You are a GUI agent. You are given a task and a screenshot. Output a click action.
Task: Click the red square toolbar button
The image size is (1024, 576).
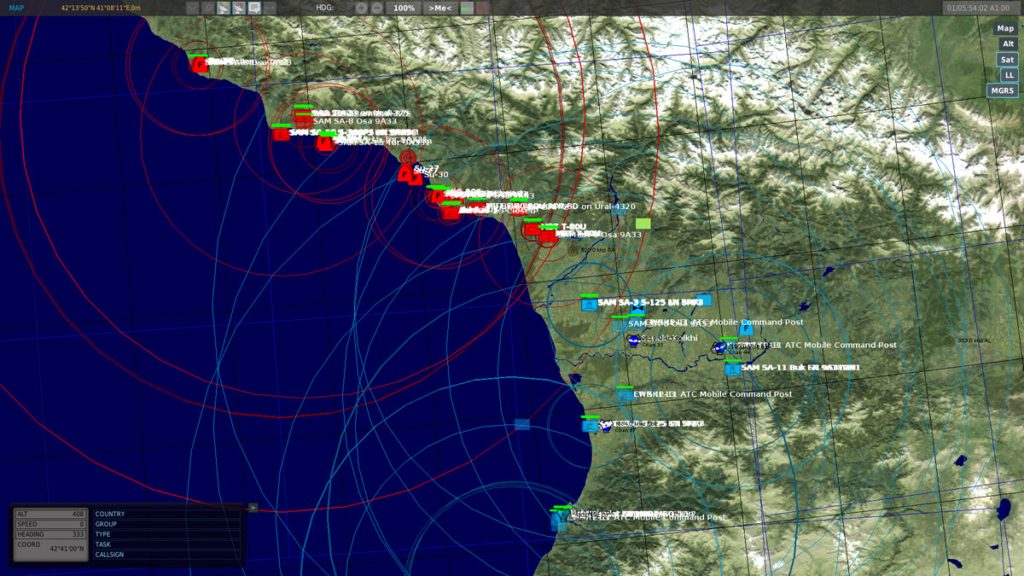point(482,8)
